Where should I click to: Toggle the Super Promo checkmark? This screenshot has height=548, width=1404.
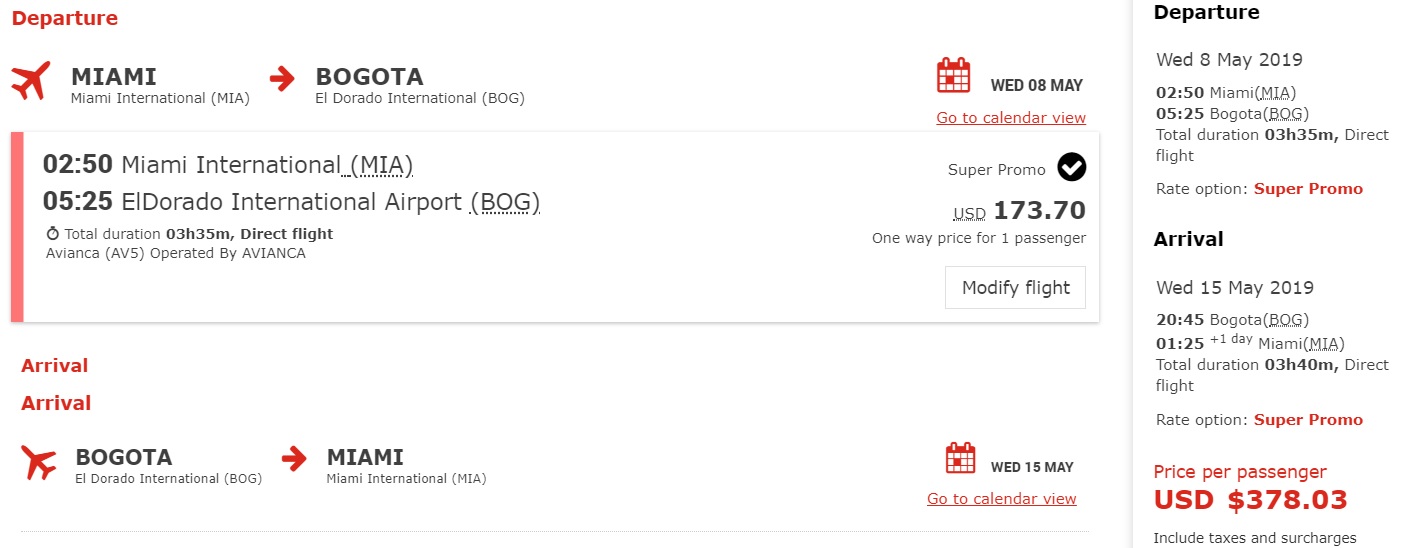[x=1071, y=167]
